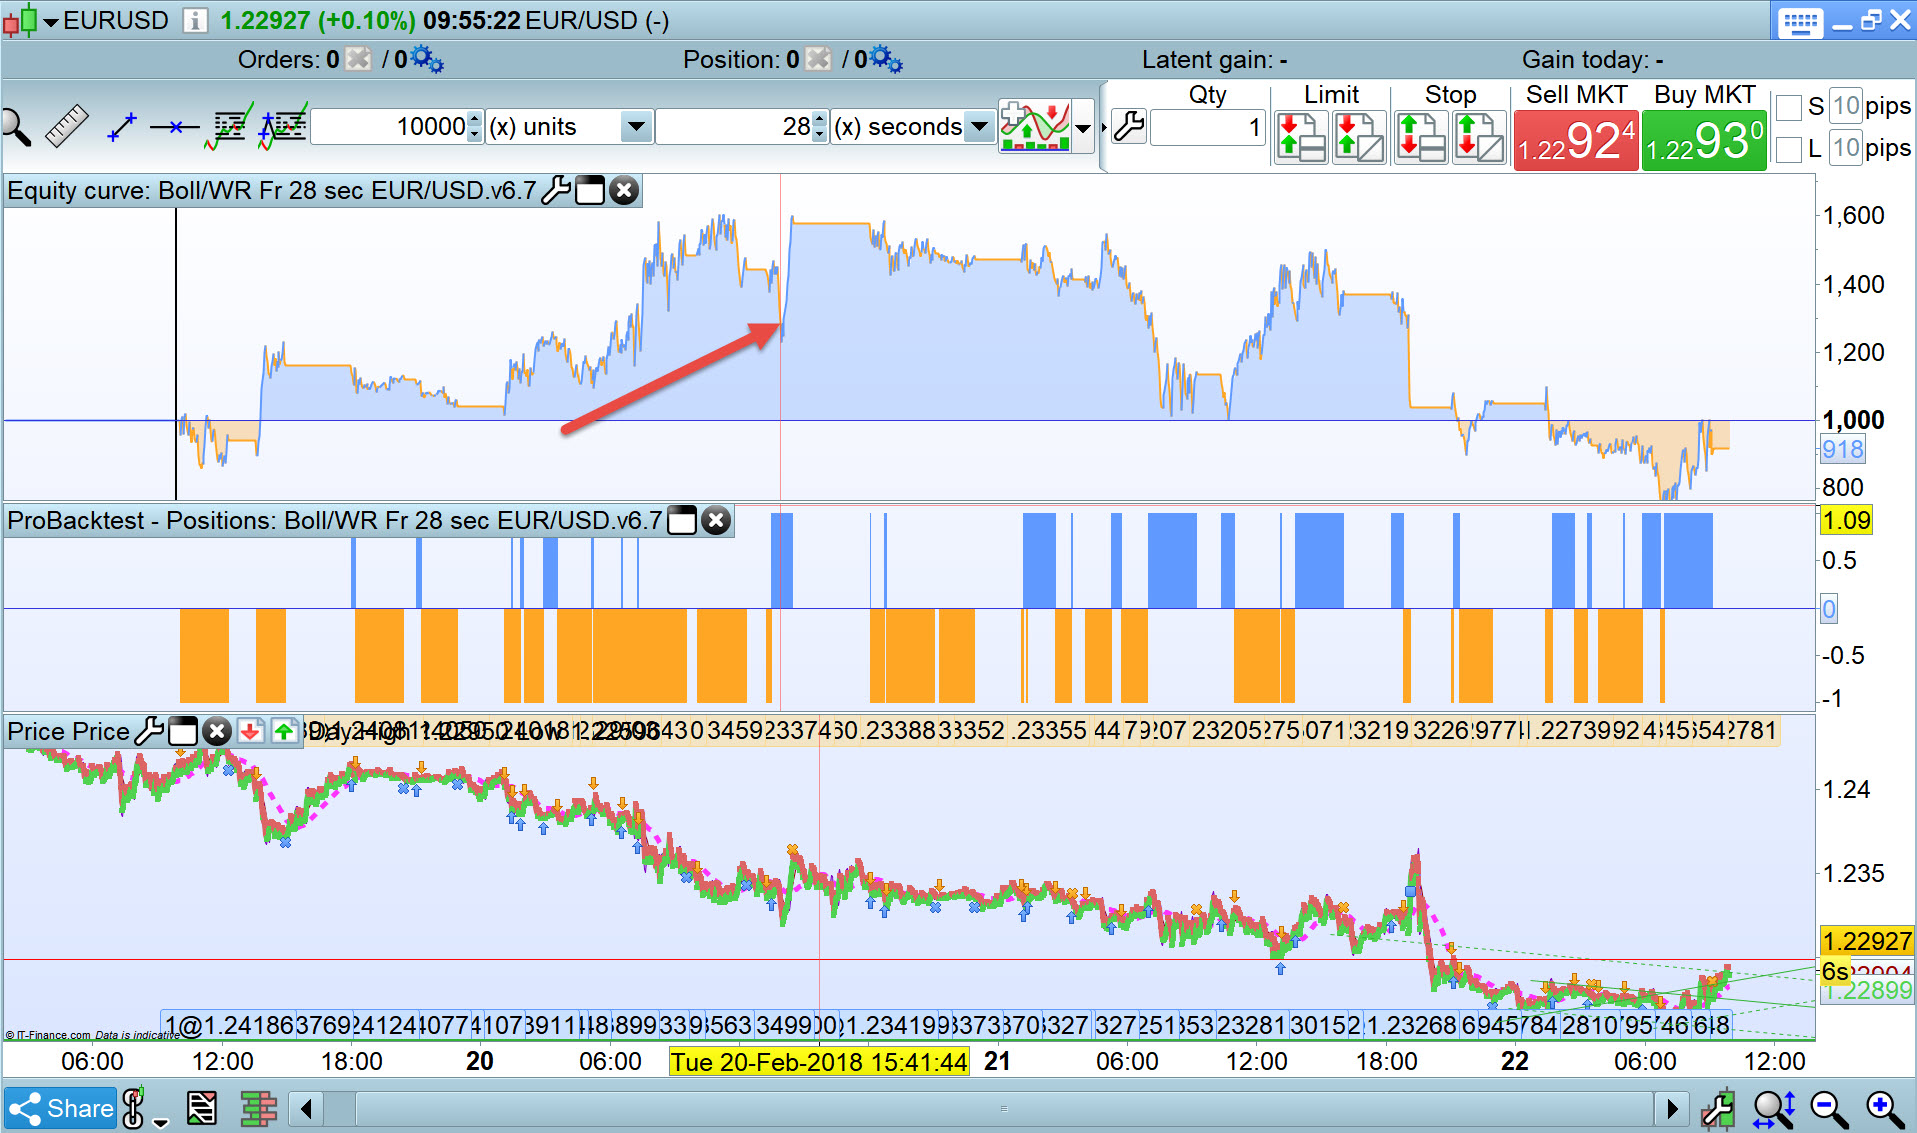This screenshot has width=1917, height=1133.
Task: Open Price panel settings wrench
Action: tap(149, 731)
